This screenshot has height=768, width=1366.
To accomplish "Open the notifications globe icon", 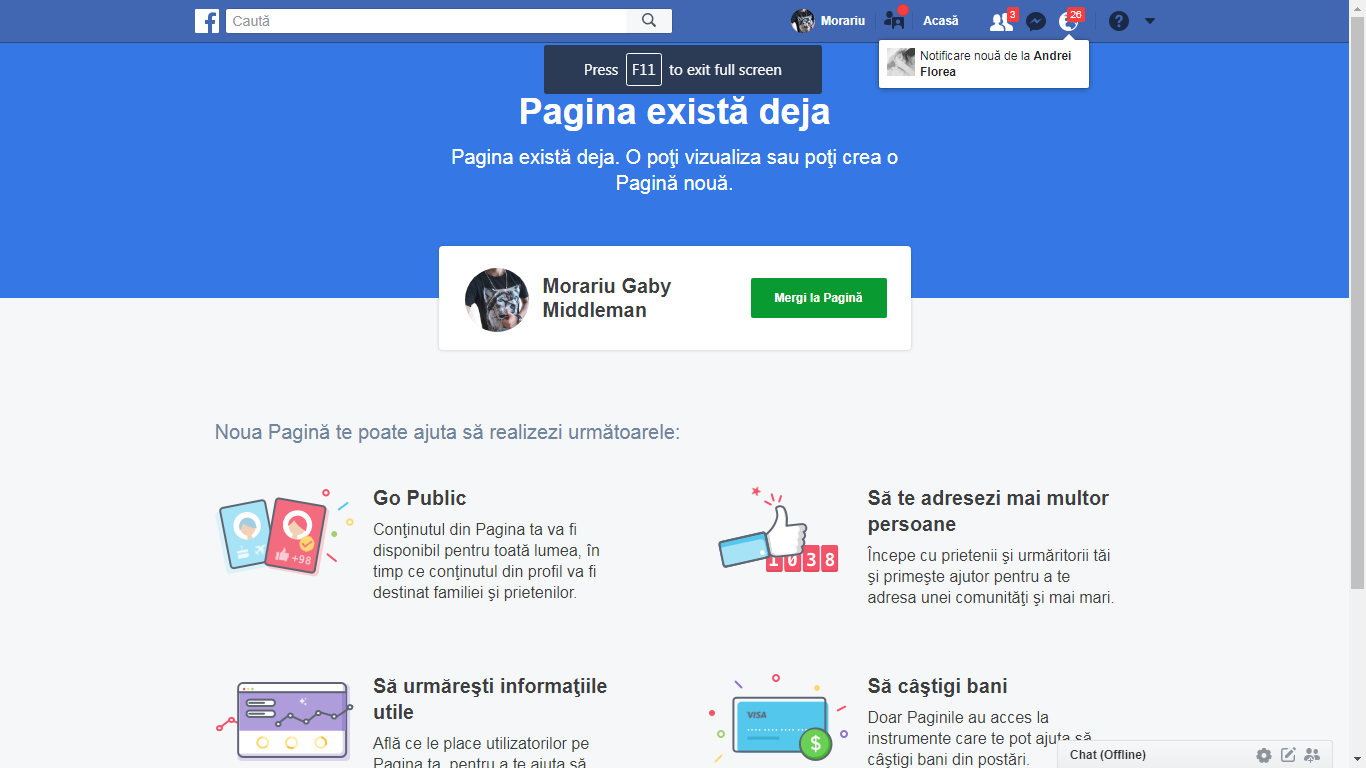I will coord(1069,21).
